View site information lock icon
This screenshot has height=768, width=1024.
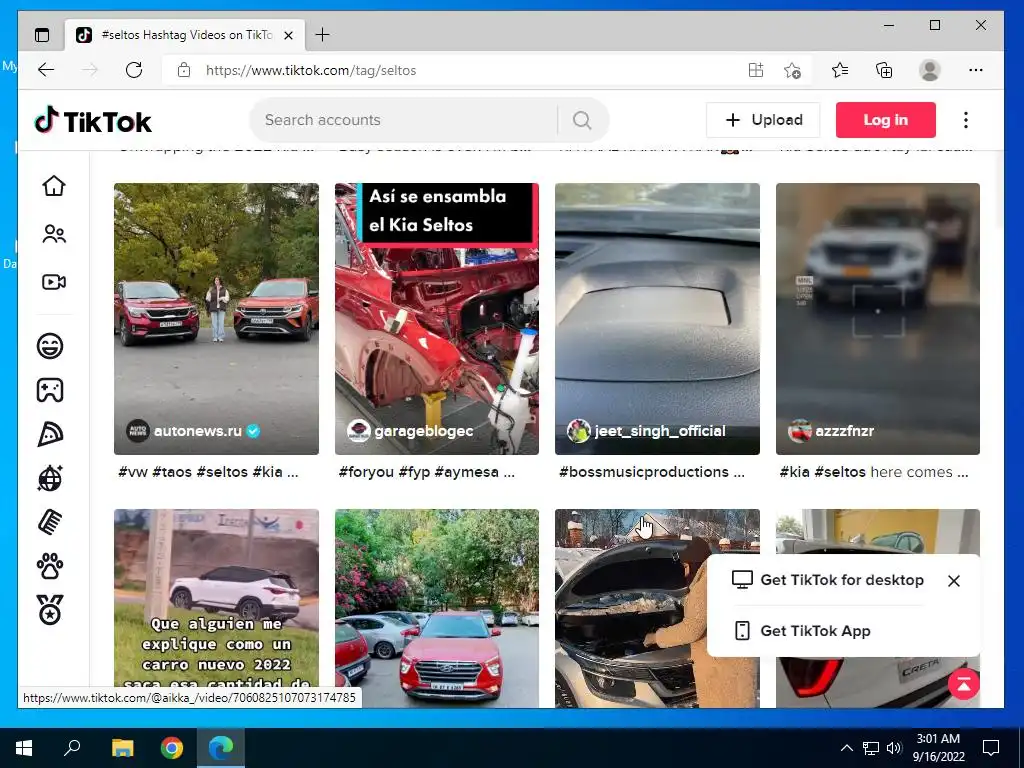[x=184, y=70]
